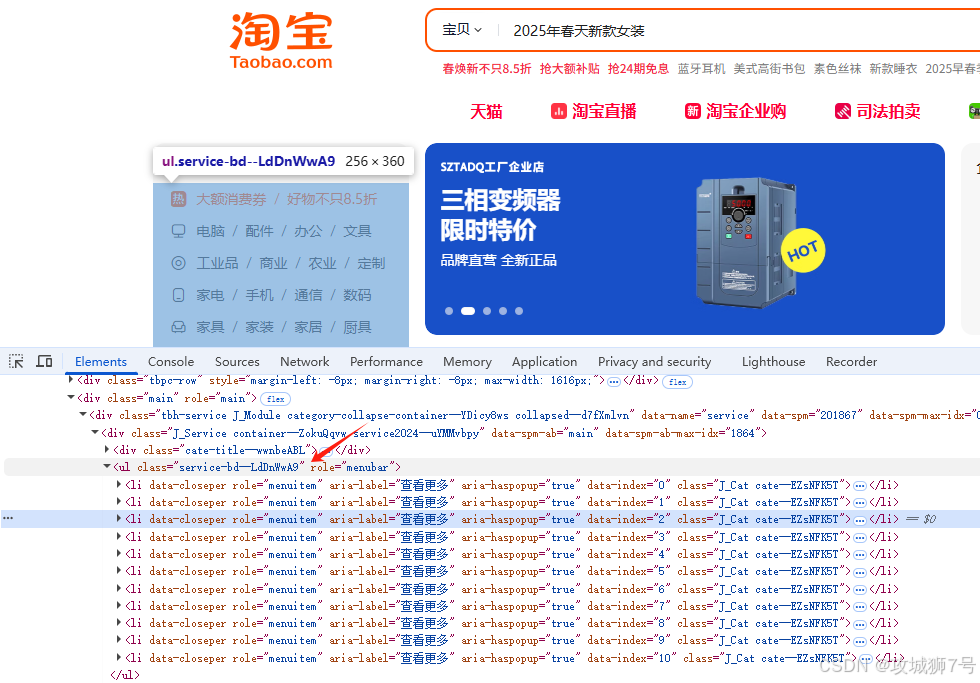The image size is (980, 683).
Task: Click hot search 美式高街书包
Action: [x=769, y=69]
